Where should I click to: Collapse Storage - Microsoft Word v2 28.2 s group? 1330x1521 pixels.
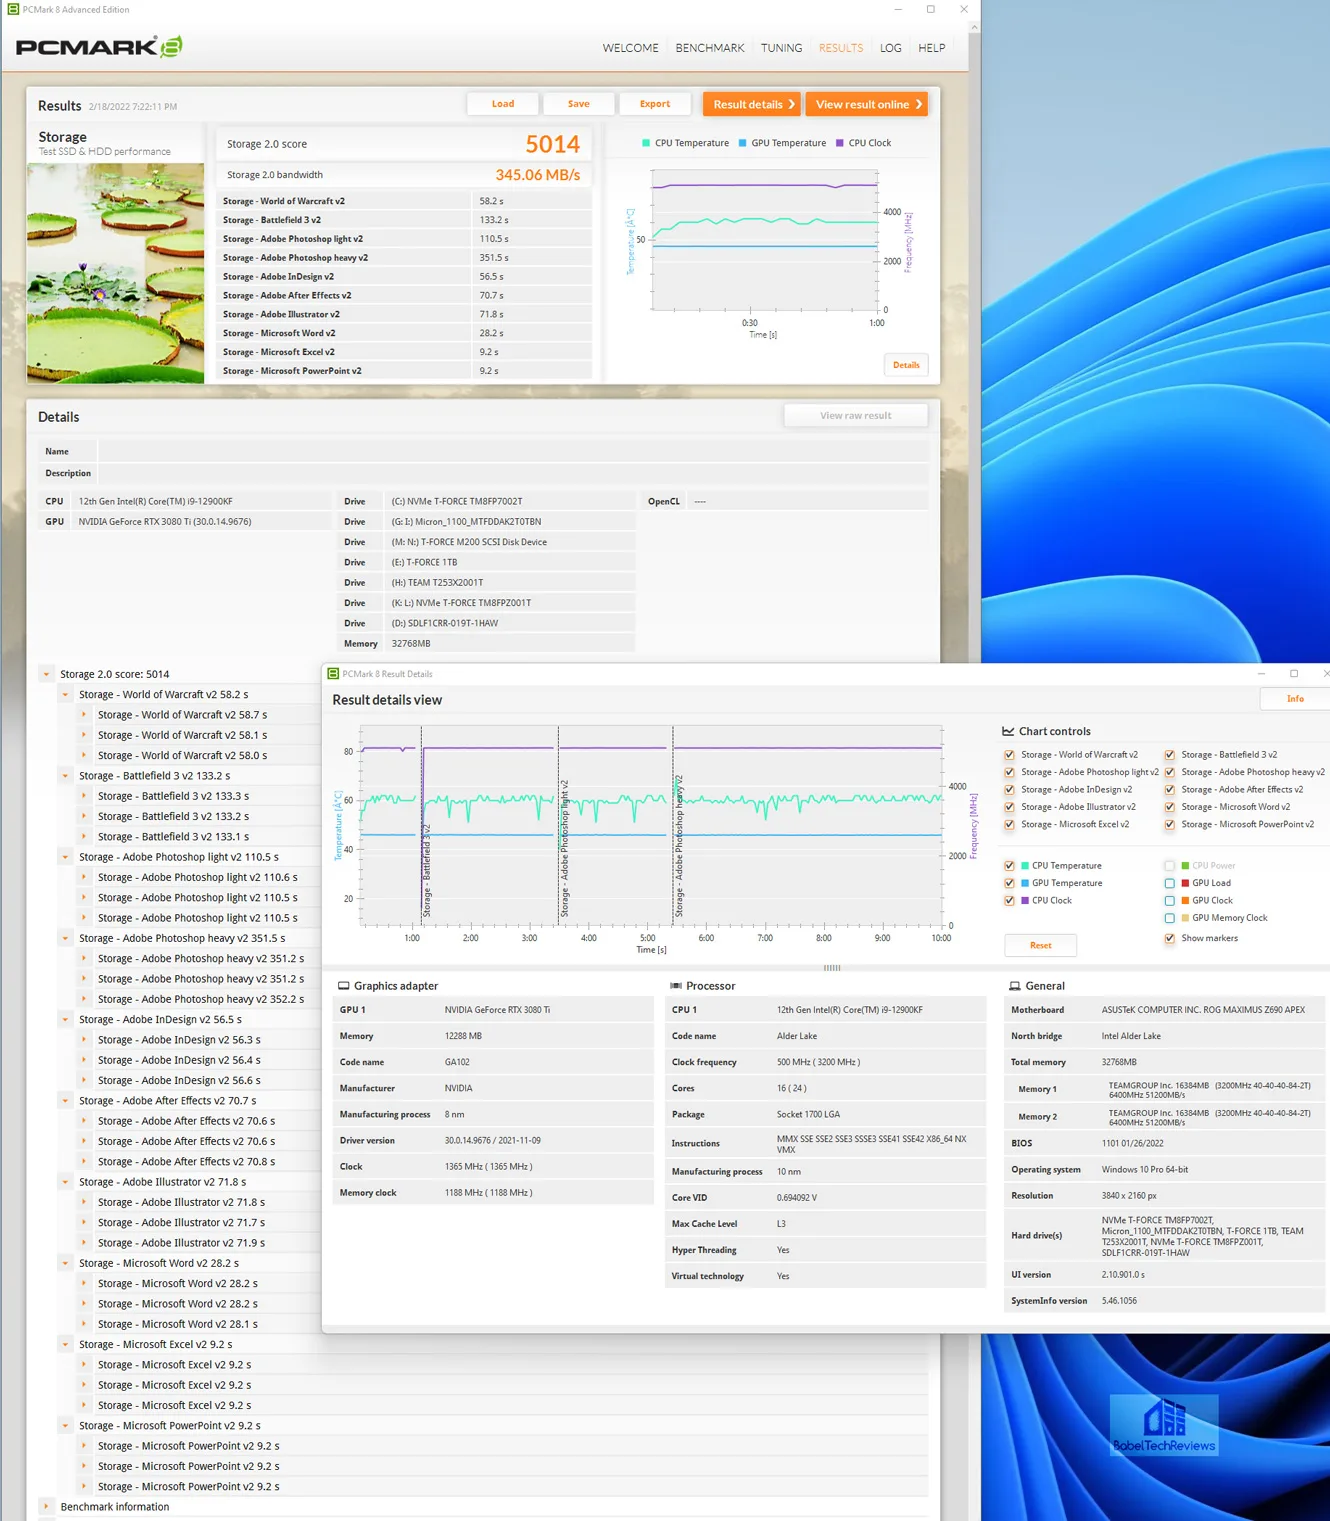pyautogui.click(x=65, y=1263)
